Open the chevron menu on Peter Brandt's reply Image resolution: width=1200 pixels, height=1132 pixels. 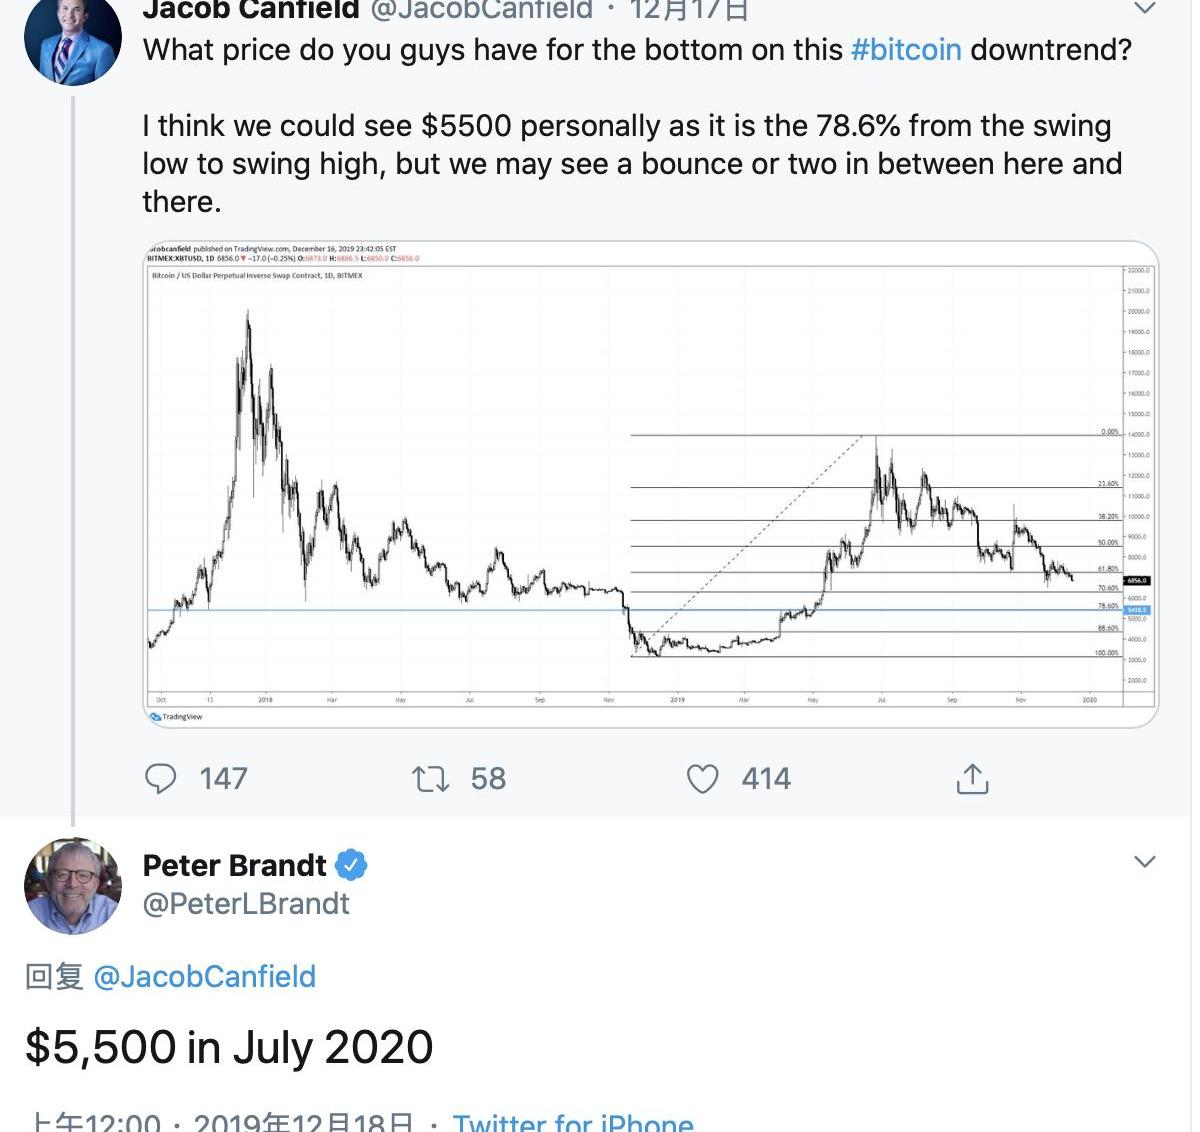(1144, 861)
